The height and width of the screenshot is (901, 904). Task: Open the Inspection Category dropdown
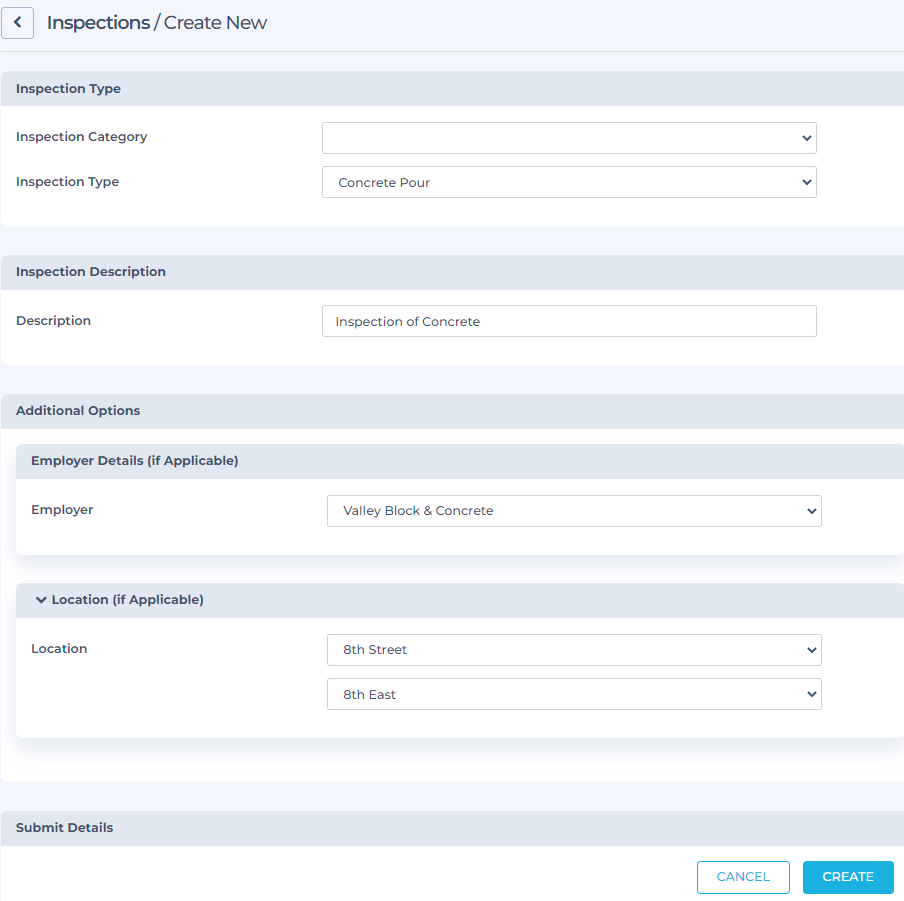(568, 138)
